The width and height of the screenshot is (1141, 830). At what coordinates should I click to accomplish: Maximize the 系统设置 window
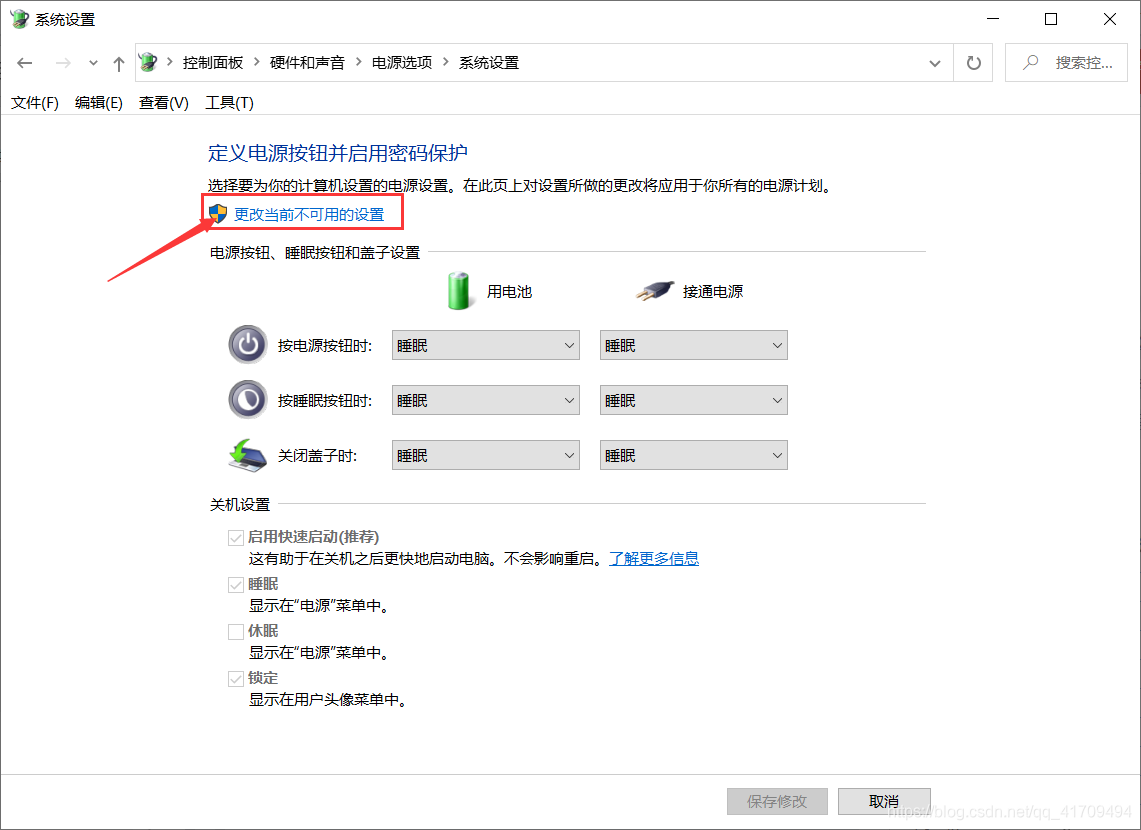[1051, 20]
